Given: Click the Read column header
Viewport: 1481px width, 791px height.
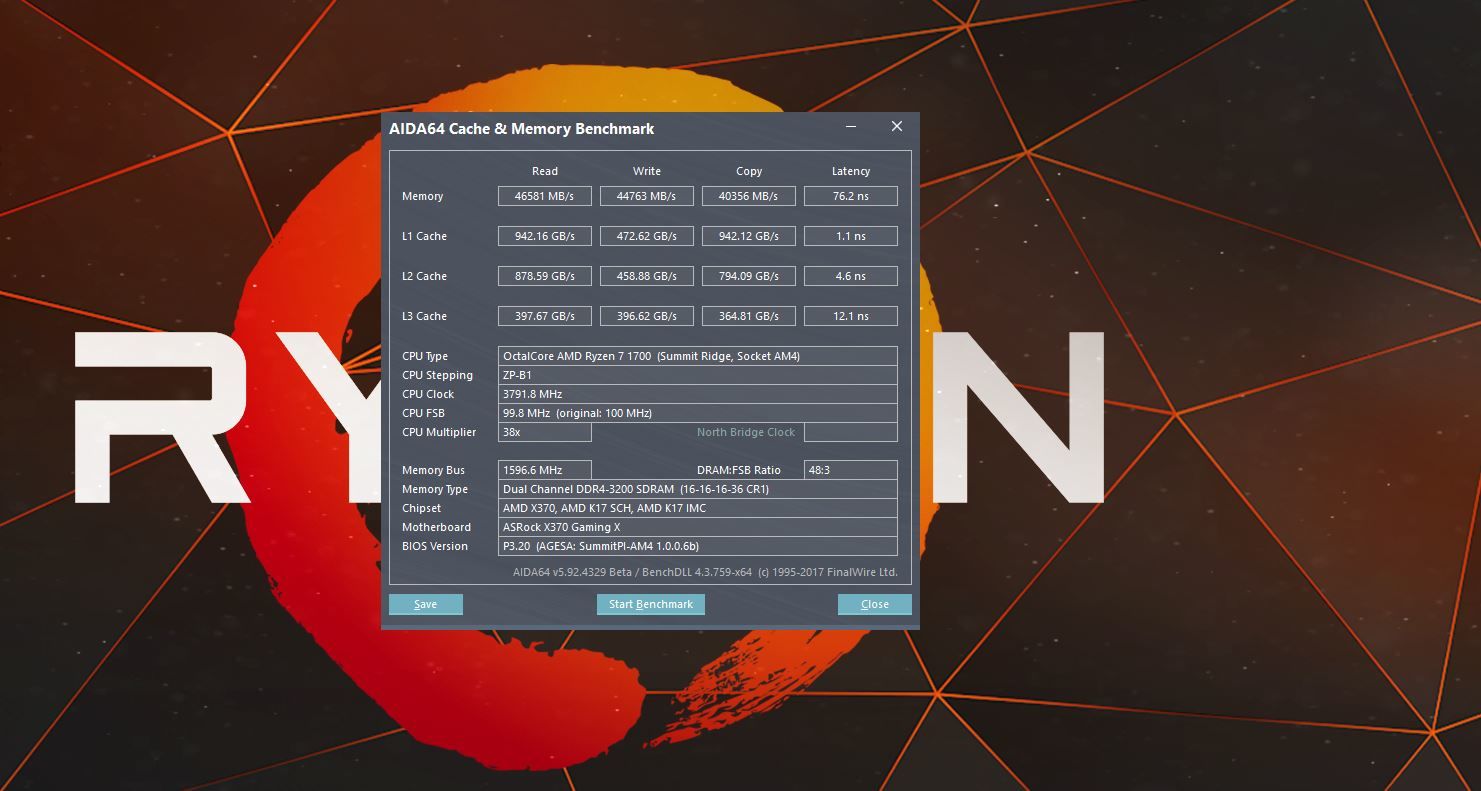Looking at the screenshot, I should 545,171.
